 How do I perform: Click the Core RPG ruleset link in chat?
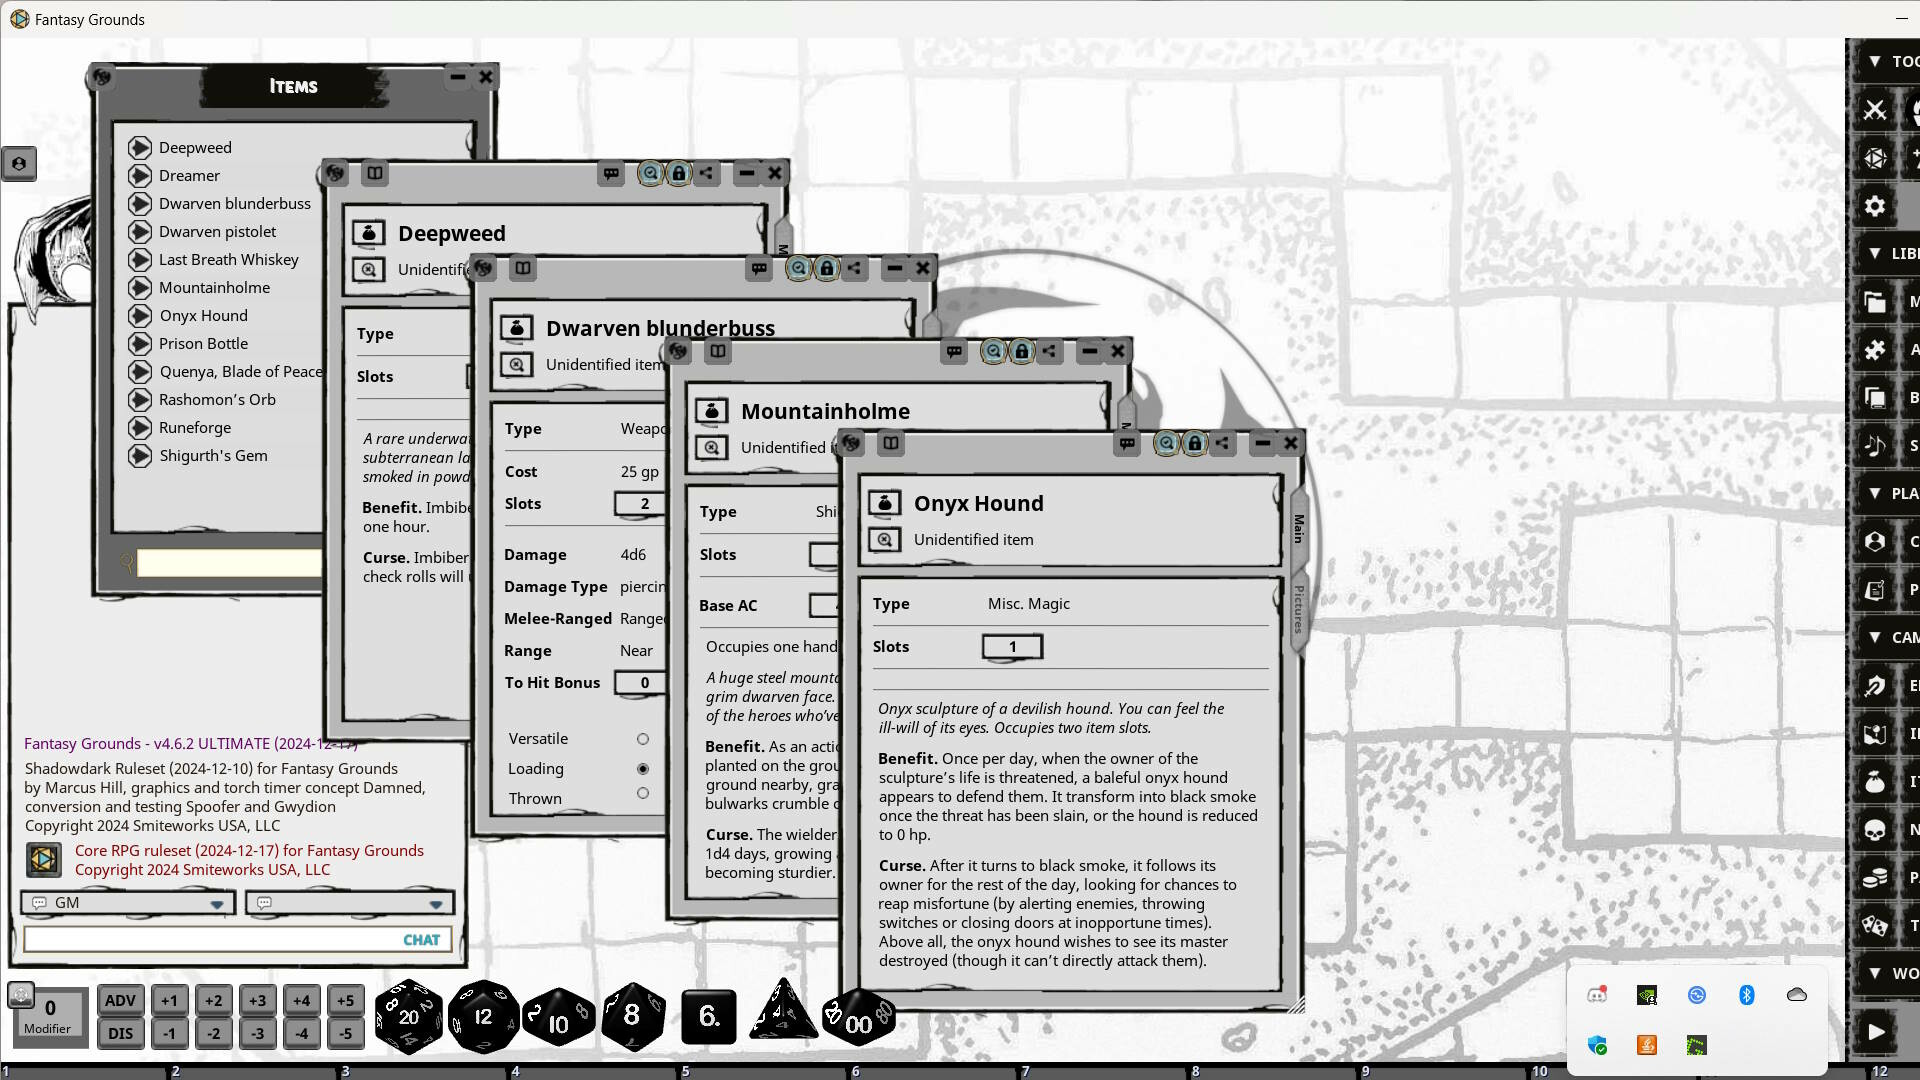pyautogui.click(x=248, y=851)
